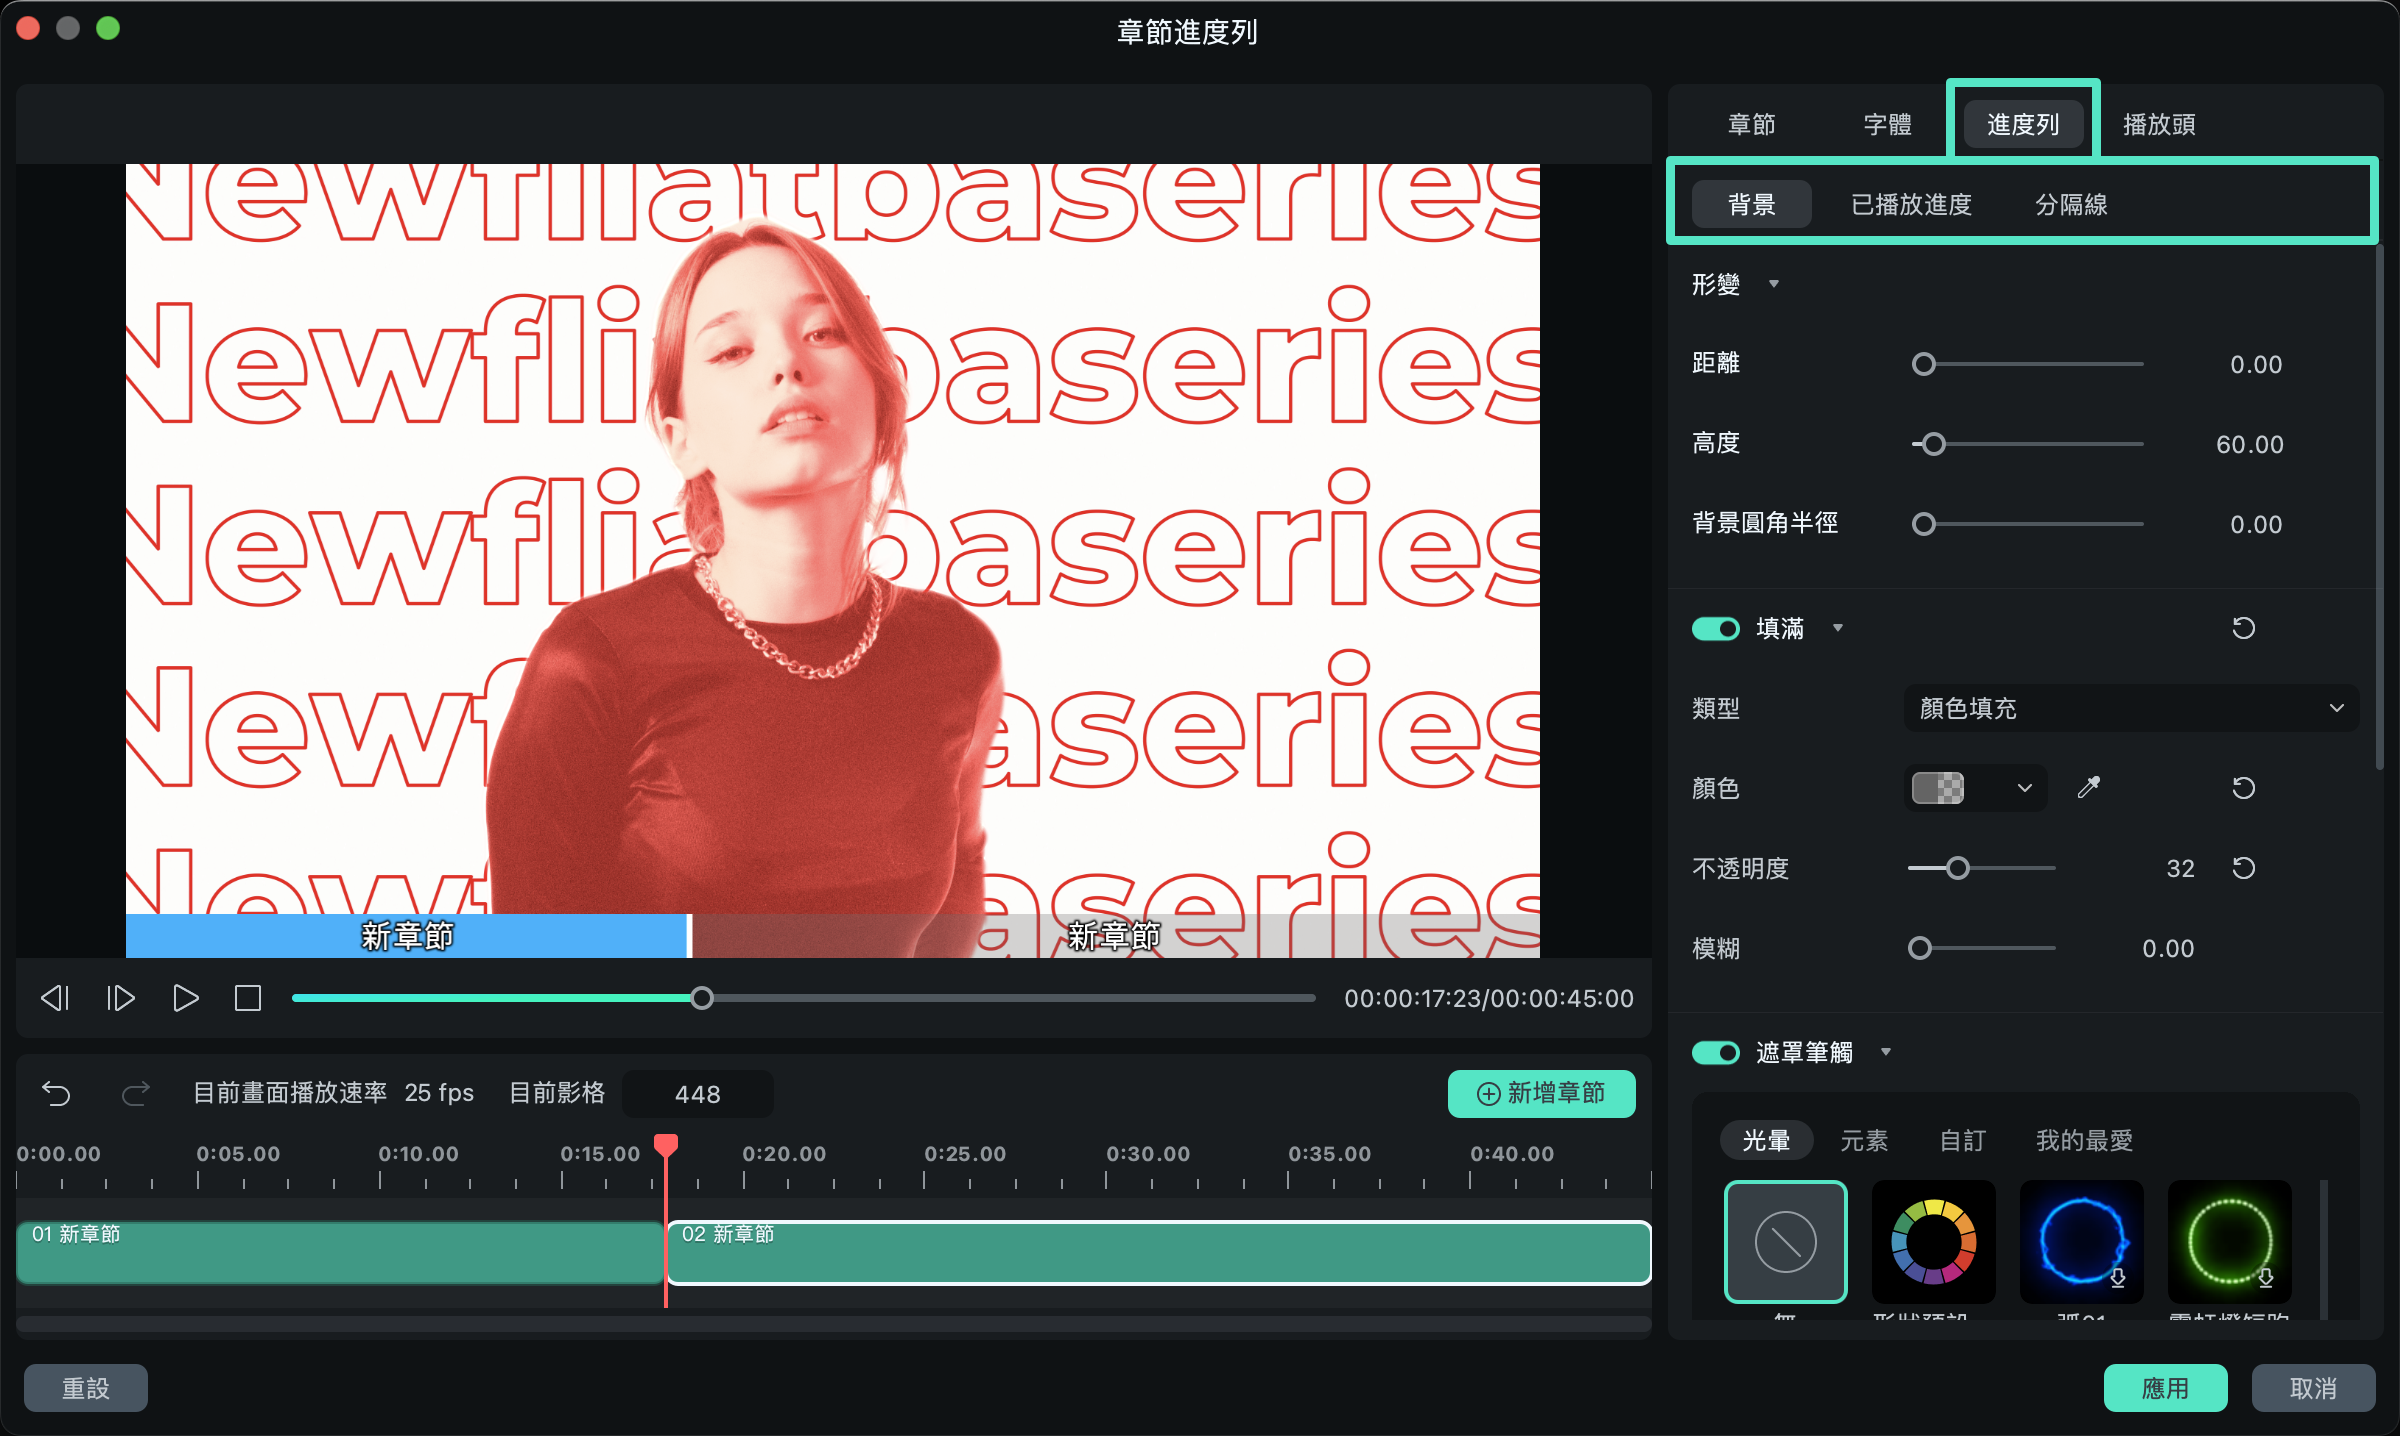This screenshot has height=1436, width=2400.
Task: Click the 顏色 checkered color swatch
Action: pyautogui.click(x=1938, y=788)
